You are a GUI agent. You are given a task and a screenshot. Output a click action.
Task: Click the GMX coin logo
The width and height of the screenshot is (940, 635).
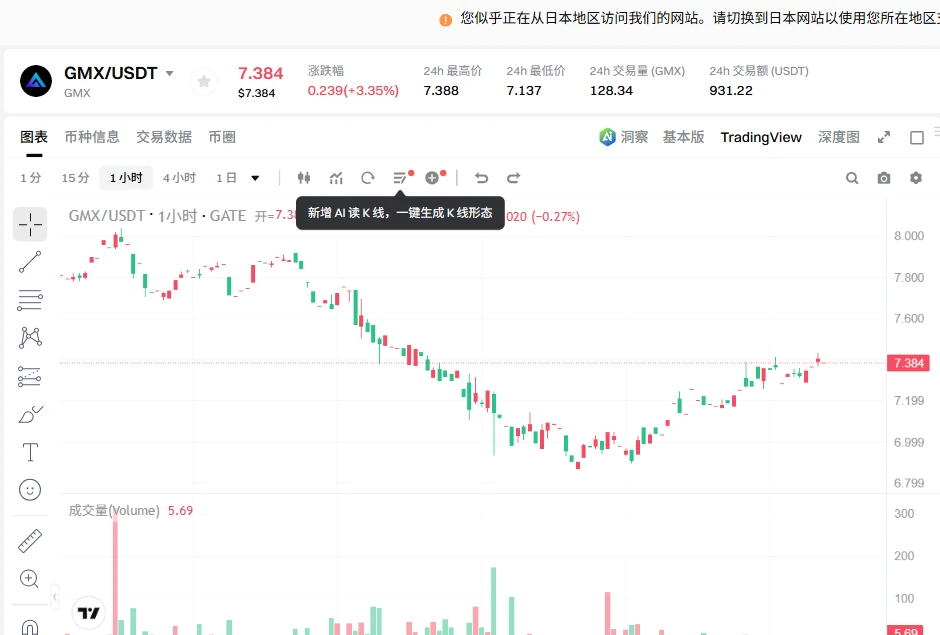tap(36, 81)
